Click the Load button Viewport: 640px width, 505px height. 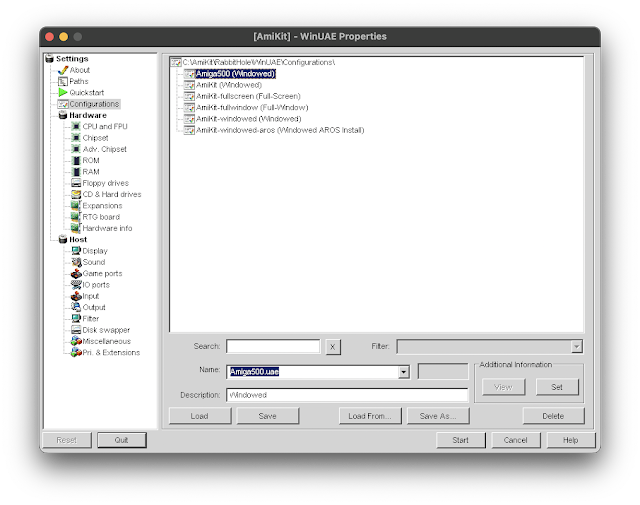click(200, 416)
